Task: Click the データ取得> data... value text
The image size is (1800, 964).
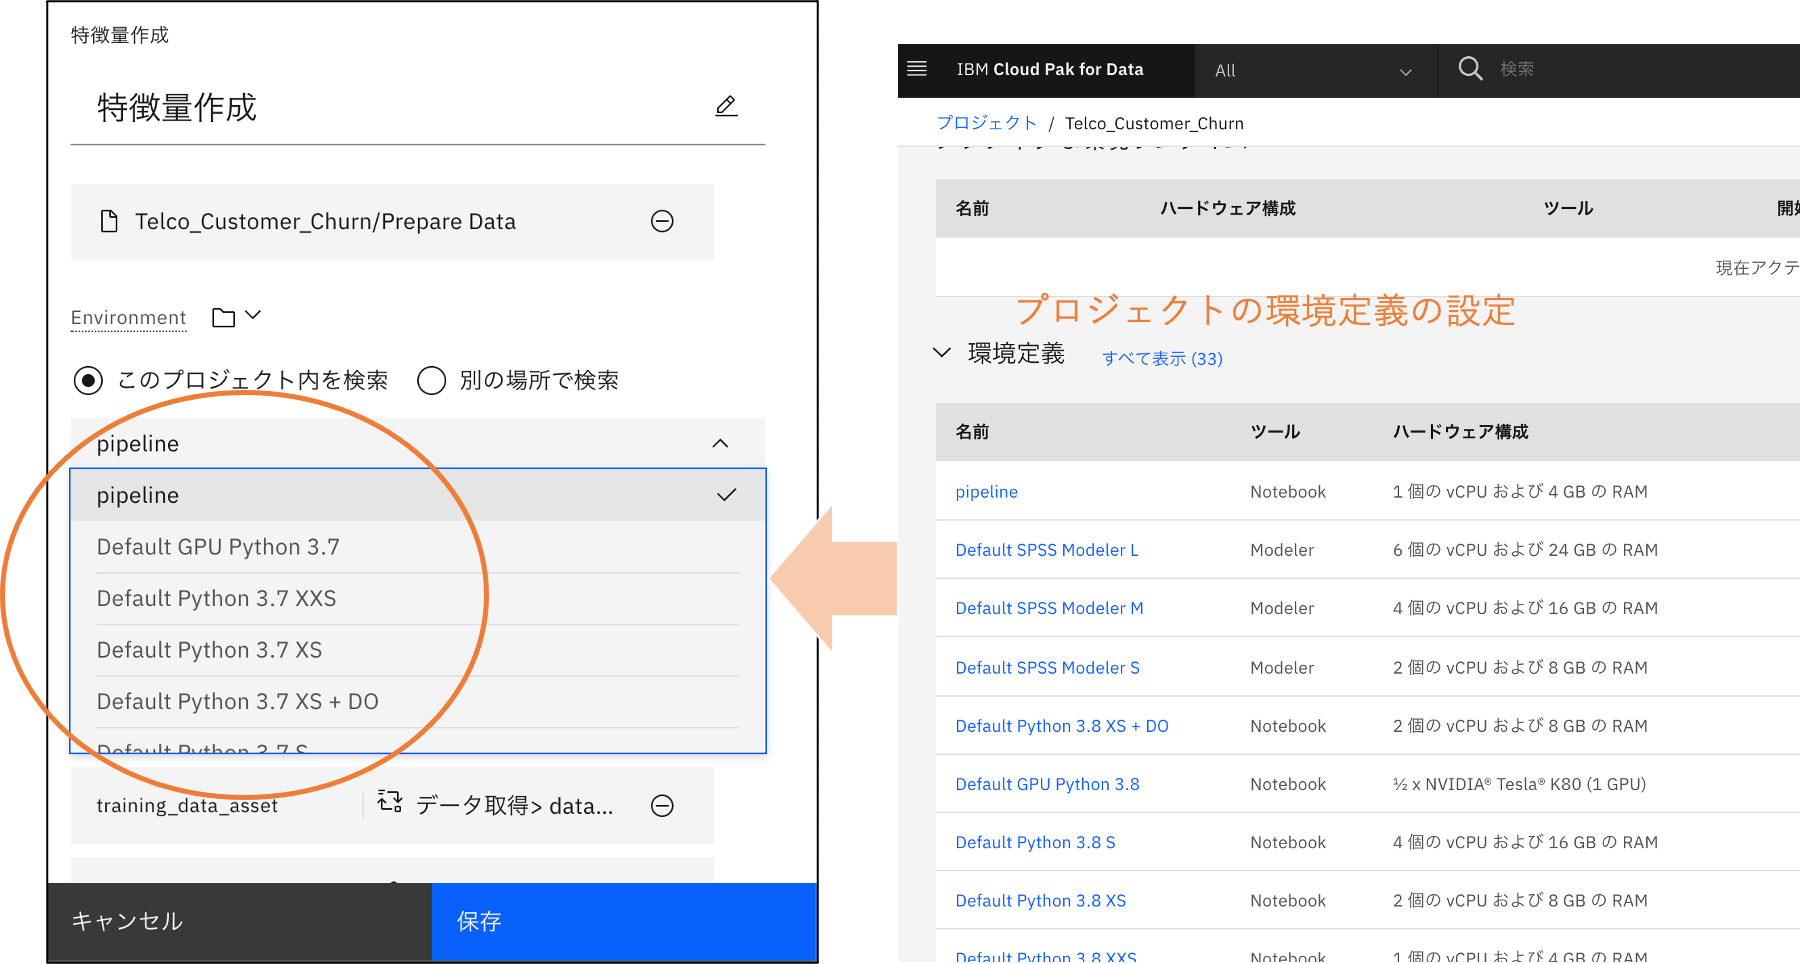Action: (x=514, y=806)
